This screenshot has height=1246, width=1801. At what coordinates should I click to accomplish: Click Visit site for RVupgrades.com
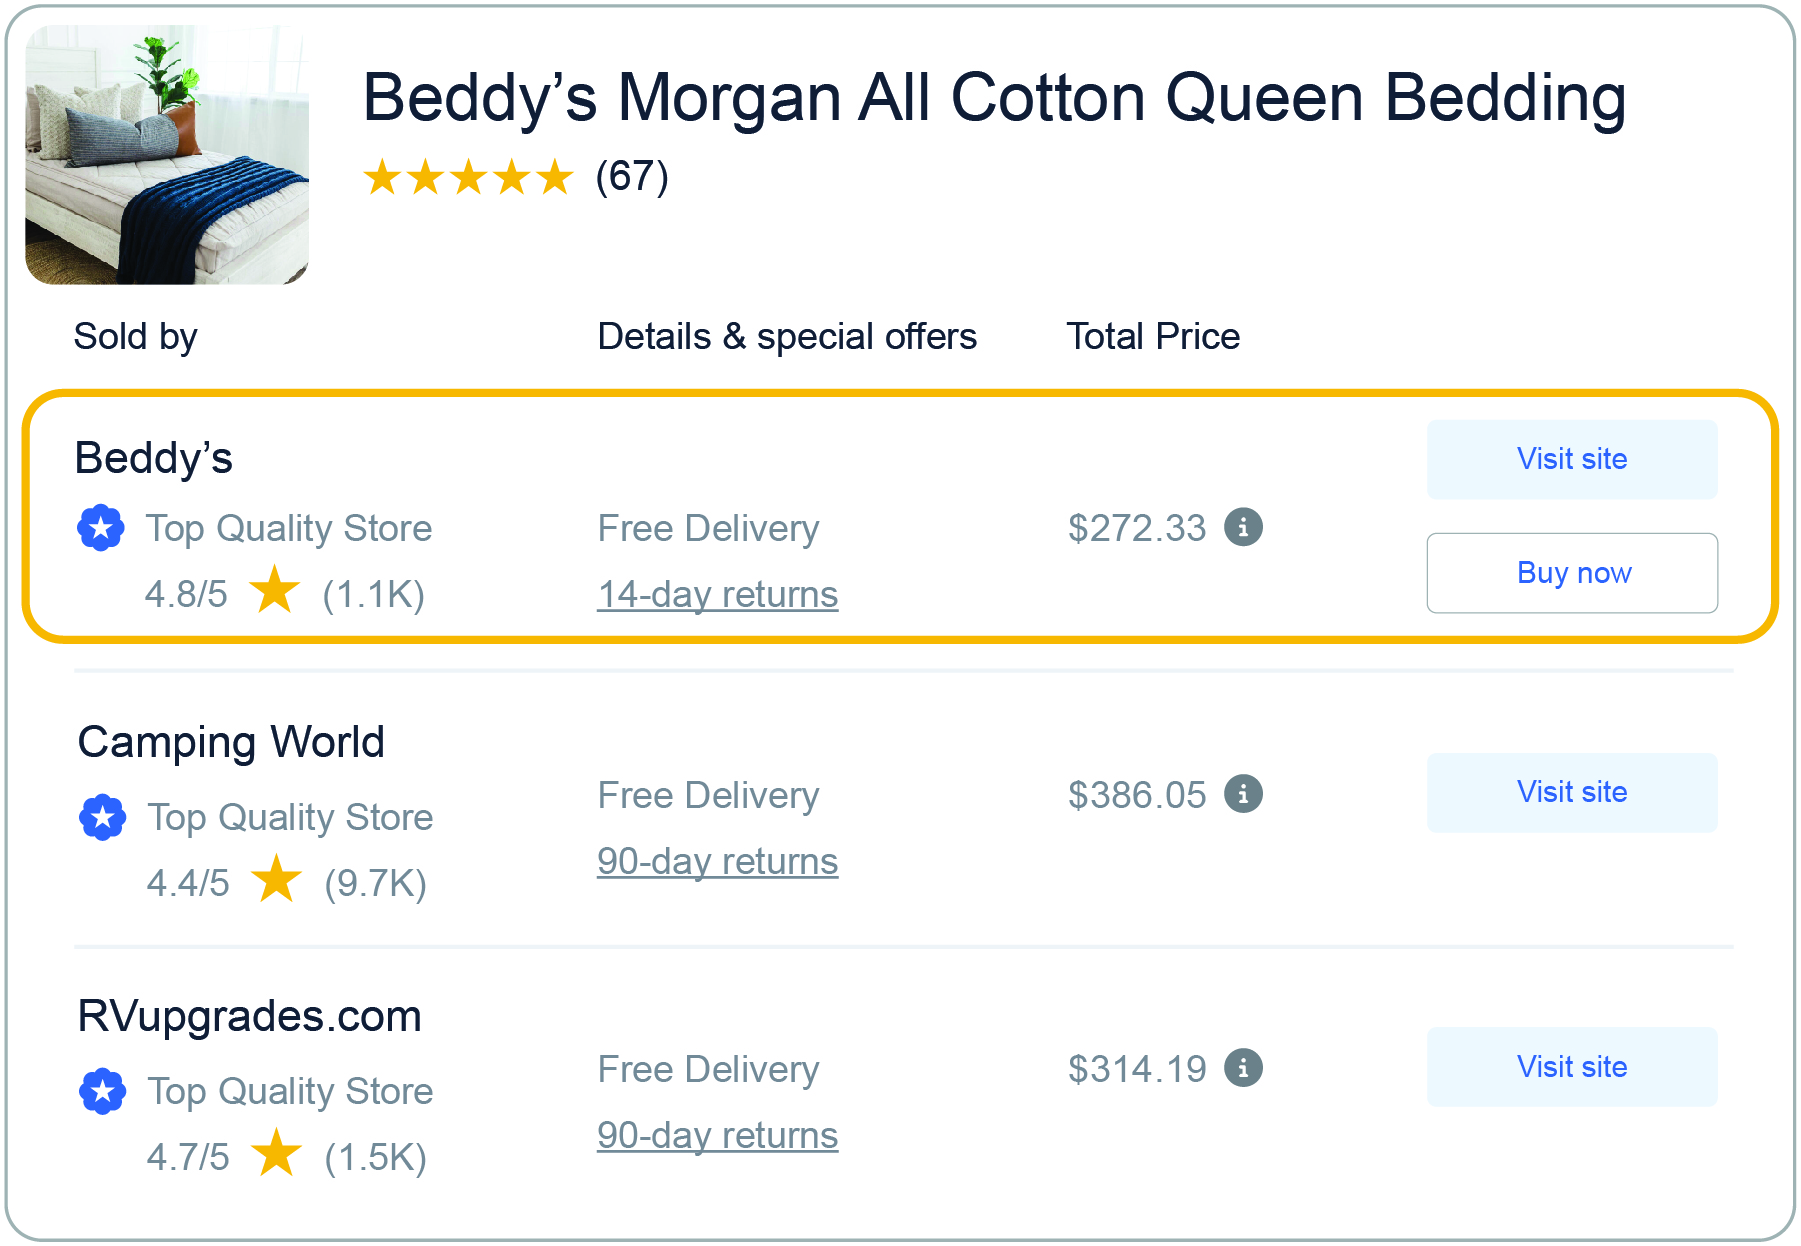point(1571,1067)
